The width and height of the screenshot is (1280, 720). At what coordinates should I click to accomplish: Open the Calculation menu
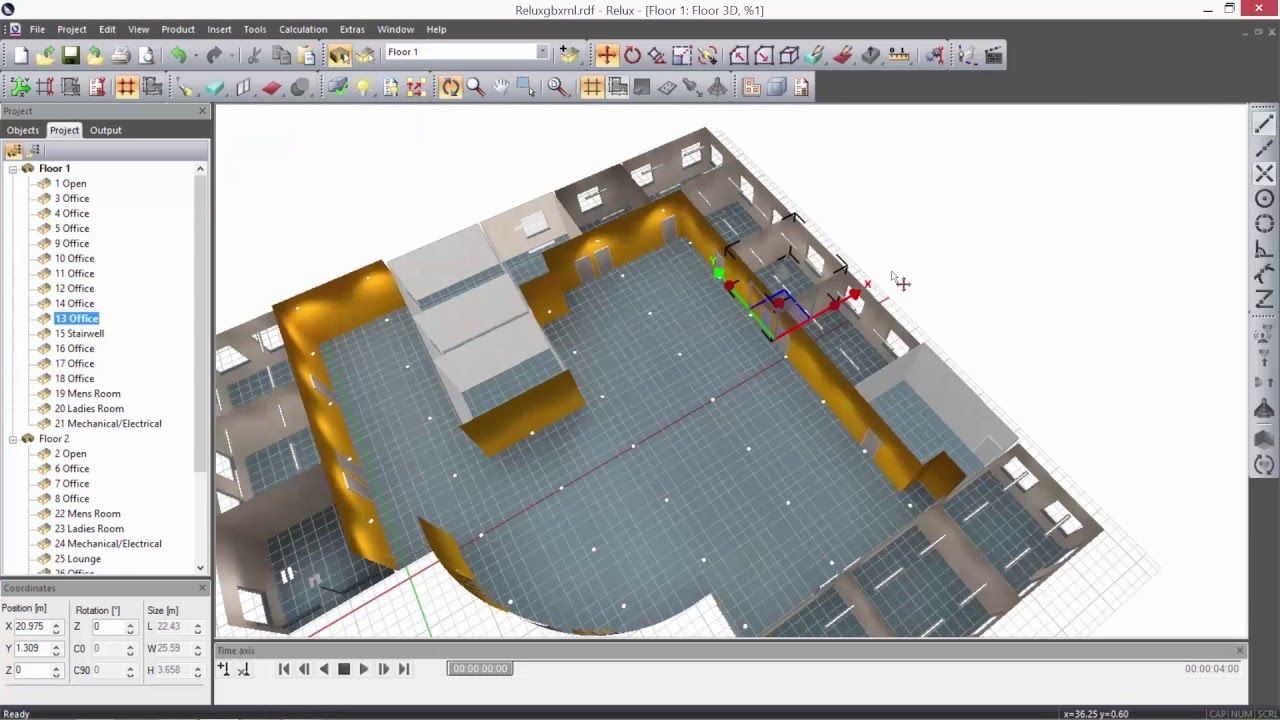point(302,29)
